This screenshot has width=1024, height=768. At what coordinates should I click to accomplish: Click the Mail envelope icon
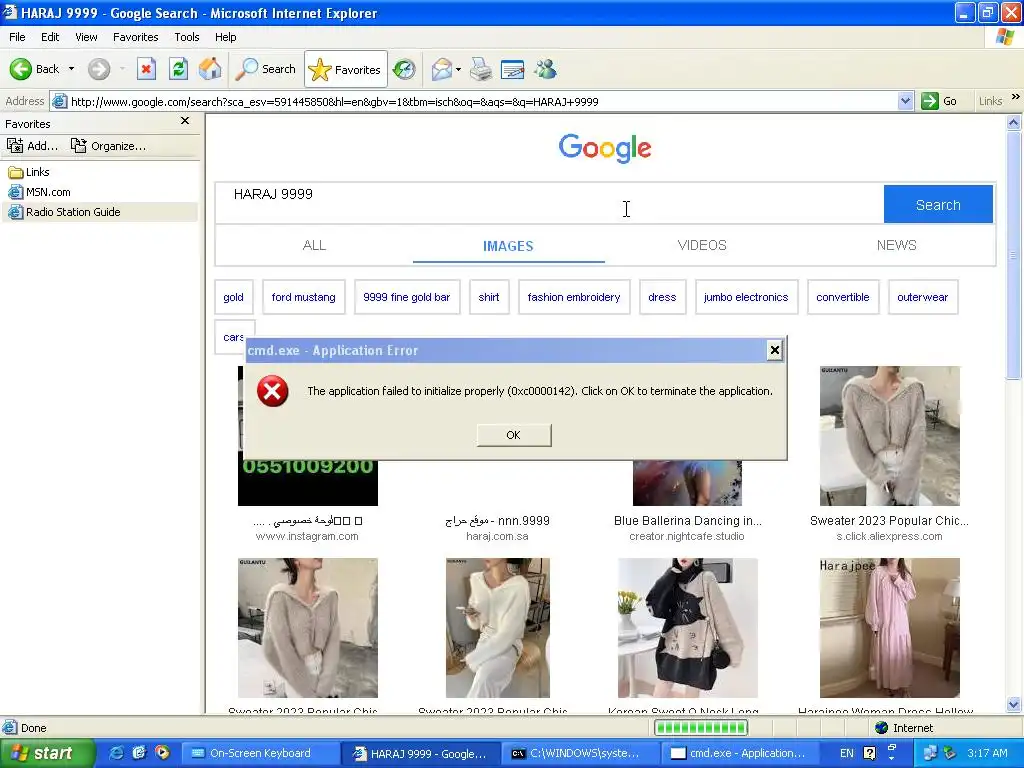[441, 69]
